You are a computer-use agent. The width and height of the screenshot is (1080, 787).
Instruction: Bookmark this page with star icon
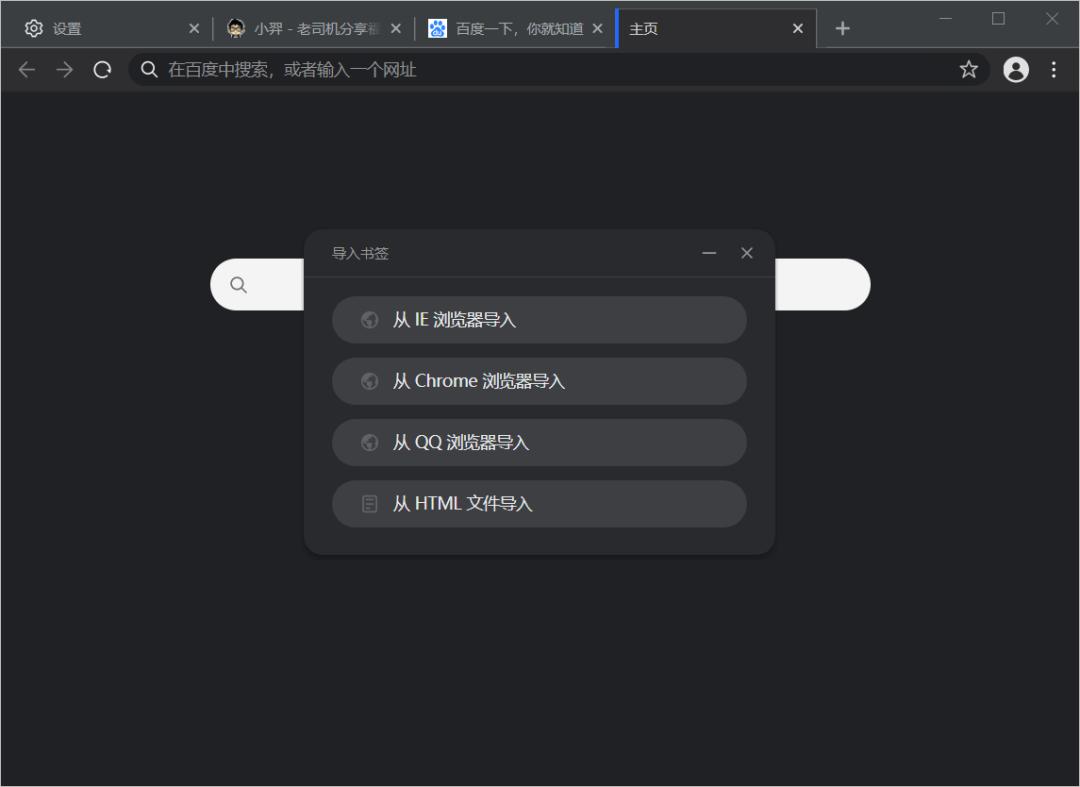pos(968,69)
